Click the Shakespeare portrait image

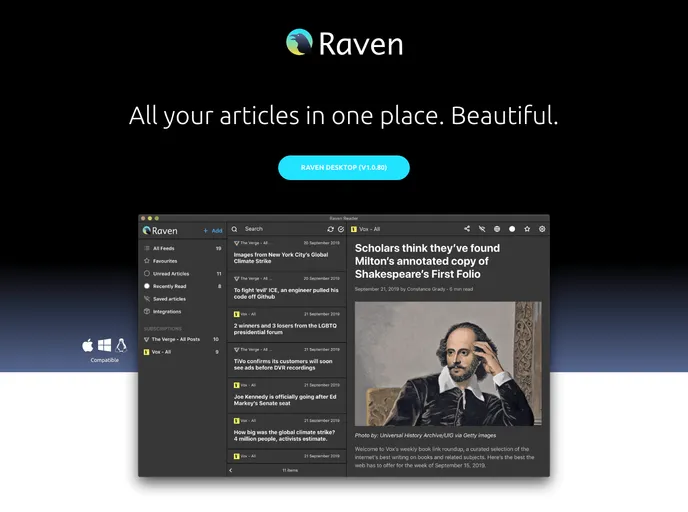pos(448,363)
